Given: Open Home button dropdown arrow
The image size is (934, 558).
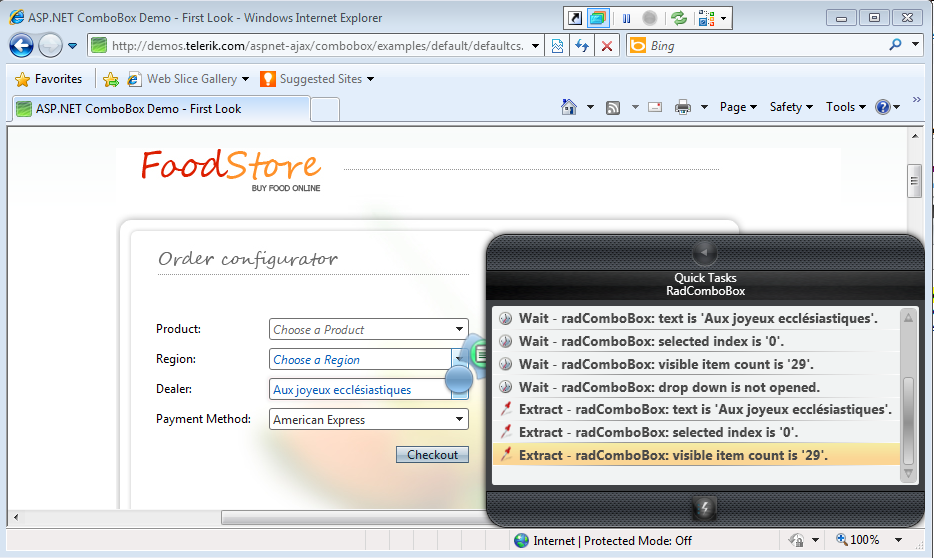Looking at the screenshot, I should click(x=590, y=107).
